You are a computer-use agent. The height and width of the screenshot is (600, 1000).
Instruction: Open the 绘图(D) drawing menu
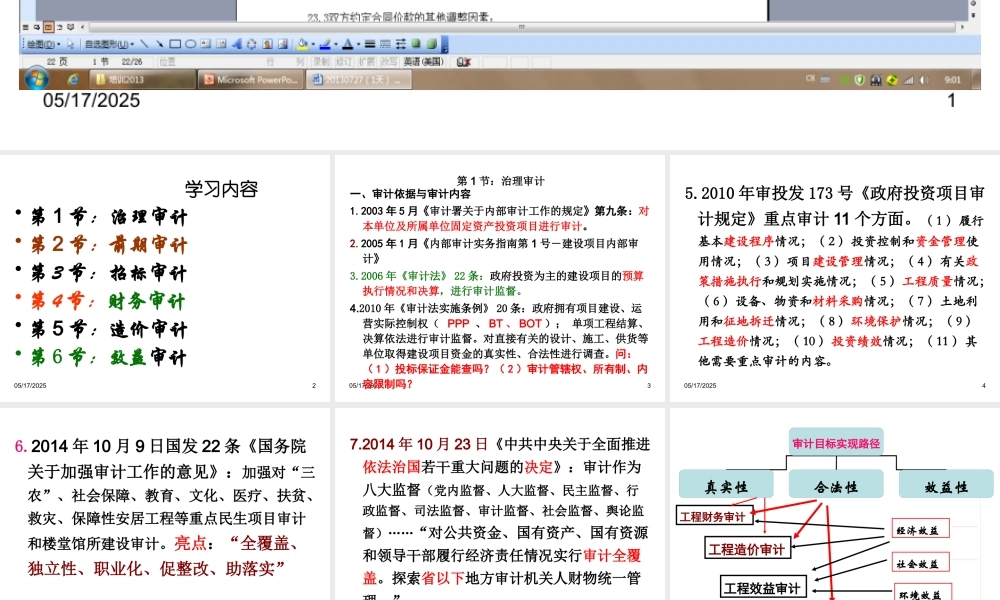tap(43, 44)
